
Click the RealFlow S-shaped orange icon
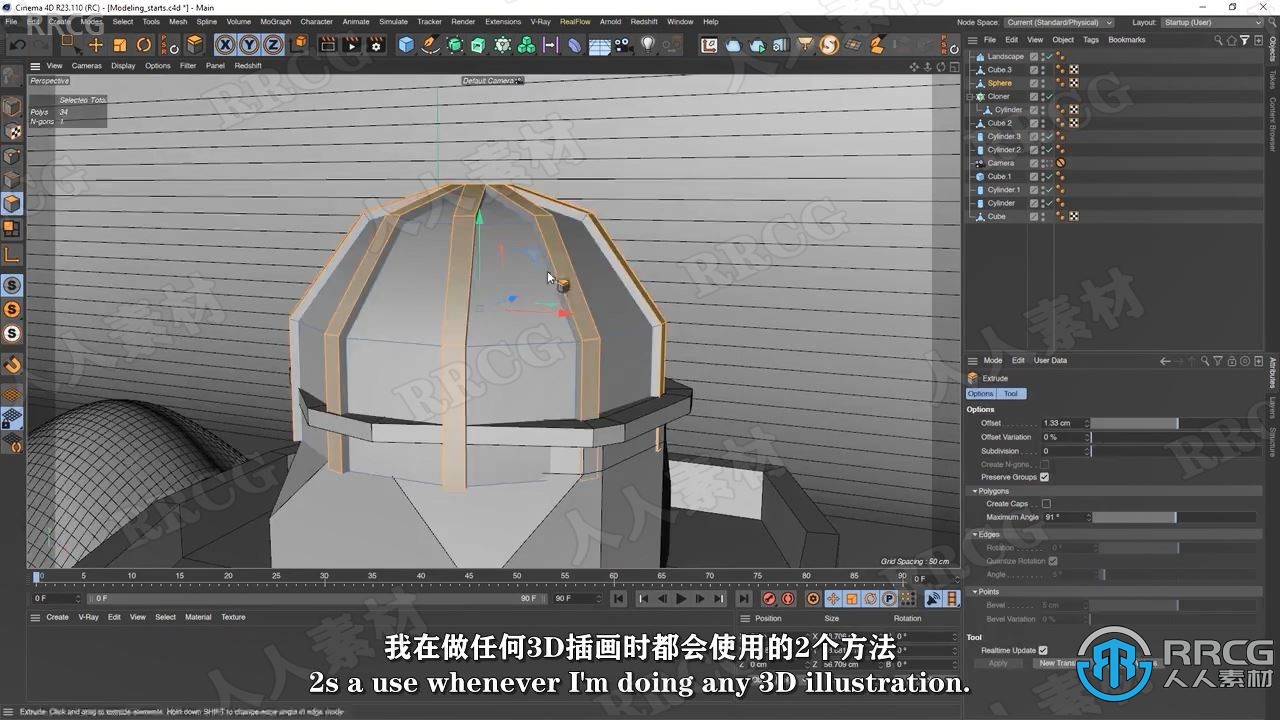pos(829,45)
